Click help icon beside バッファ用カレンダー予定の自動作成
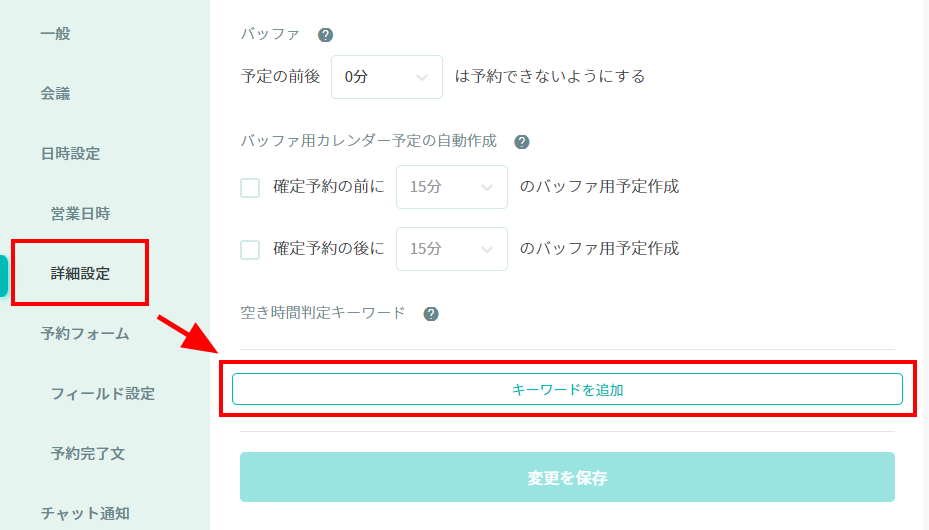Image resolution: width=929 pixels, height=530 pixels. tap(521, 142)
